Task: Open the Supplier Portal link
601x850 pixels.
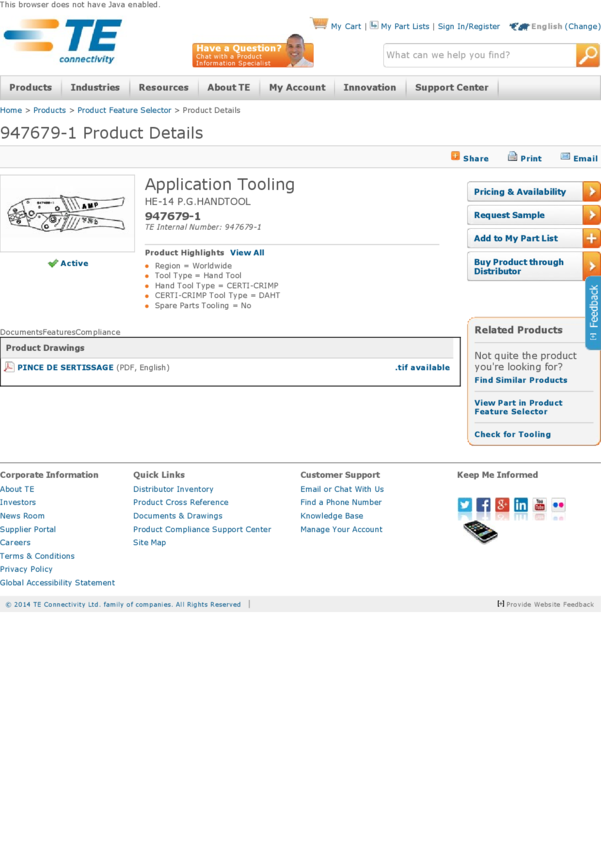Action: (28, 529)
